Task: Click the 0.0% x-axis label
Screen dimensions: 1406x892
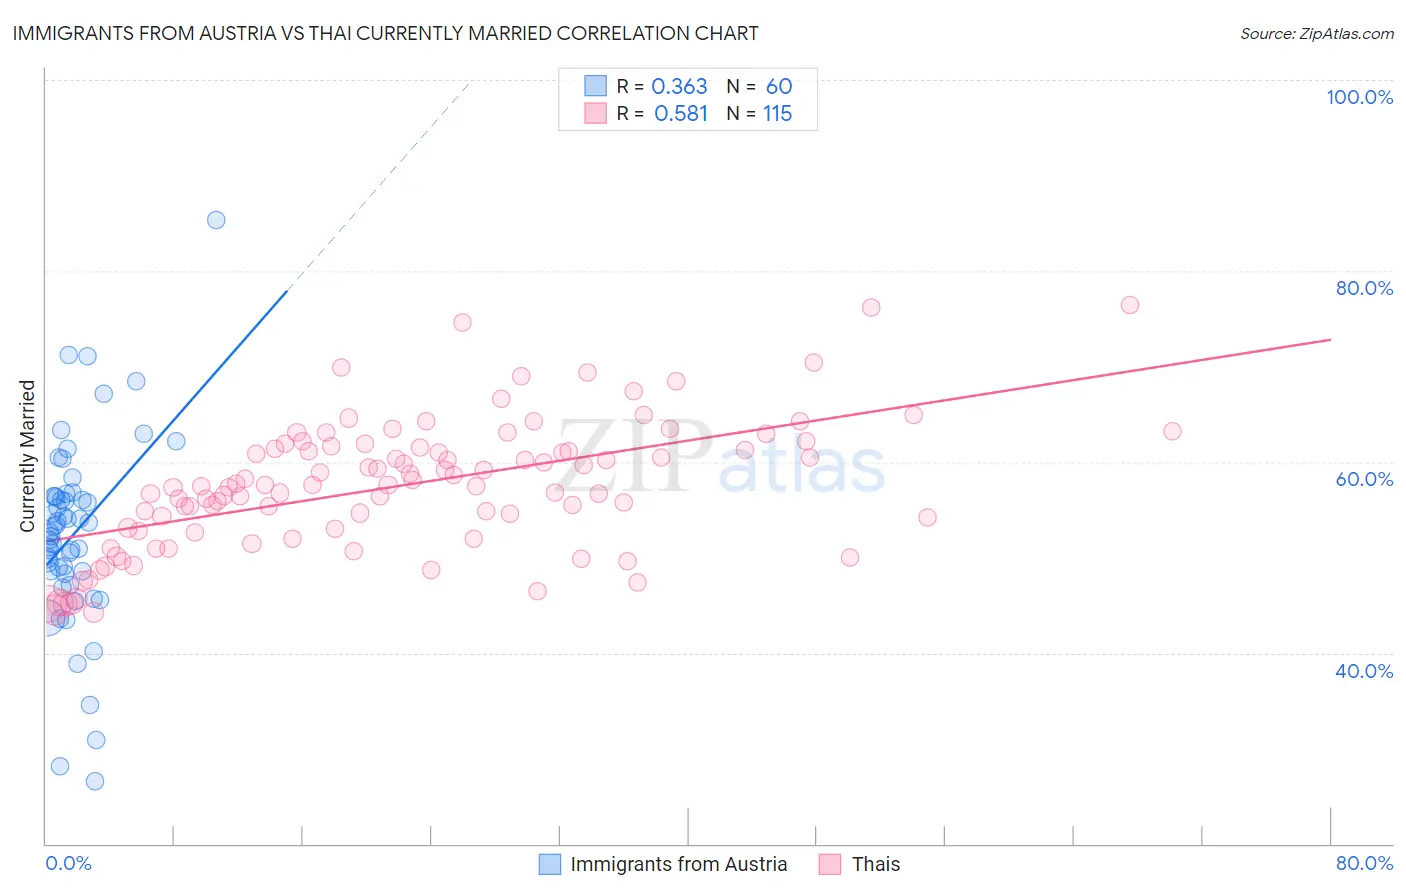Action: (x=68, y=863)
